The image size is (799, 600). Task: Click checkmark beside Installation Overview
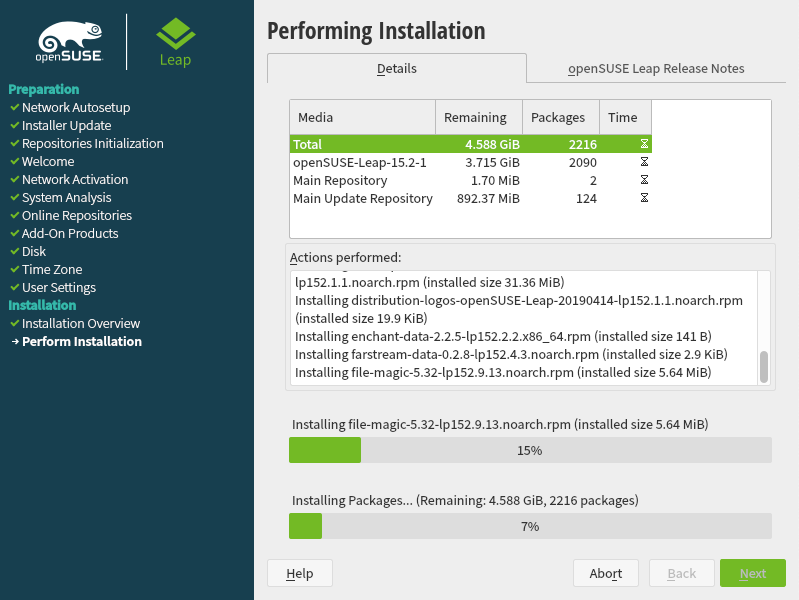[x=15, y=323]
